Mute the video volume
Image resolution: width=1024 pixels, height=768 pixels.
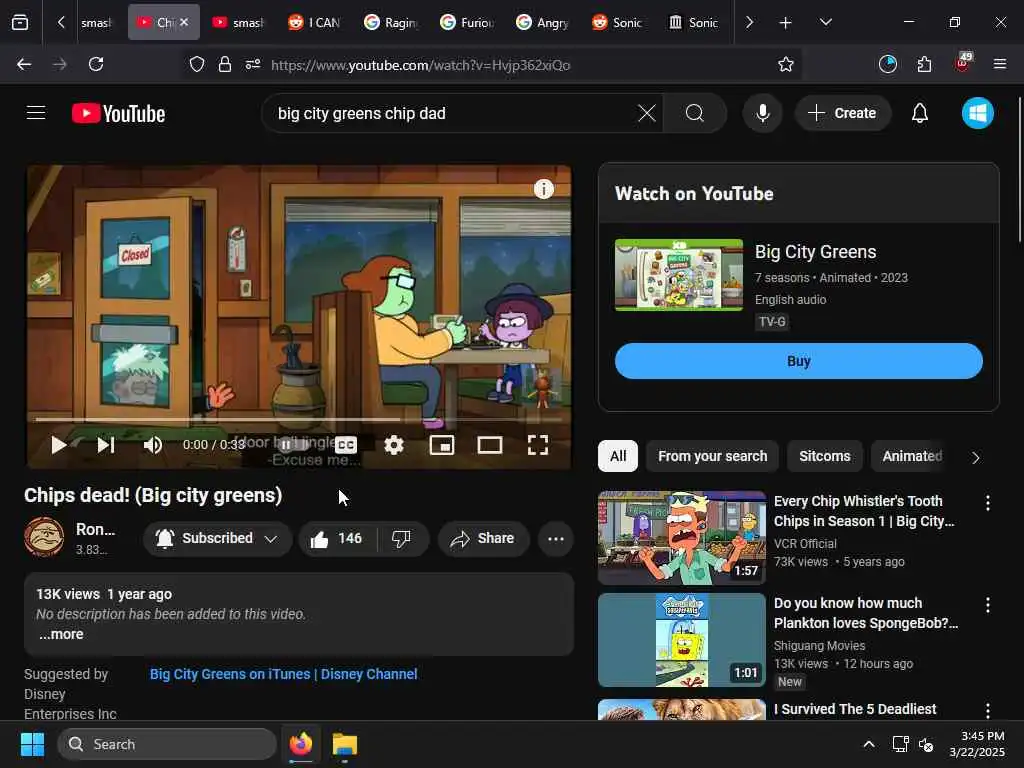click(153, 445)
